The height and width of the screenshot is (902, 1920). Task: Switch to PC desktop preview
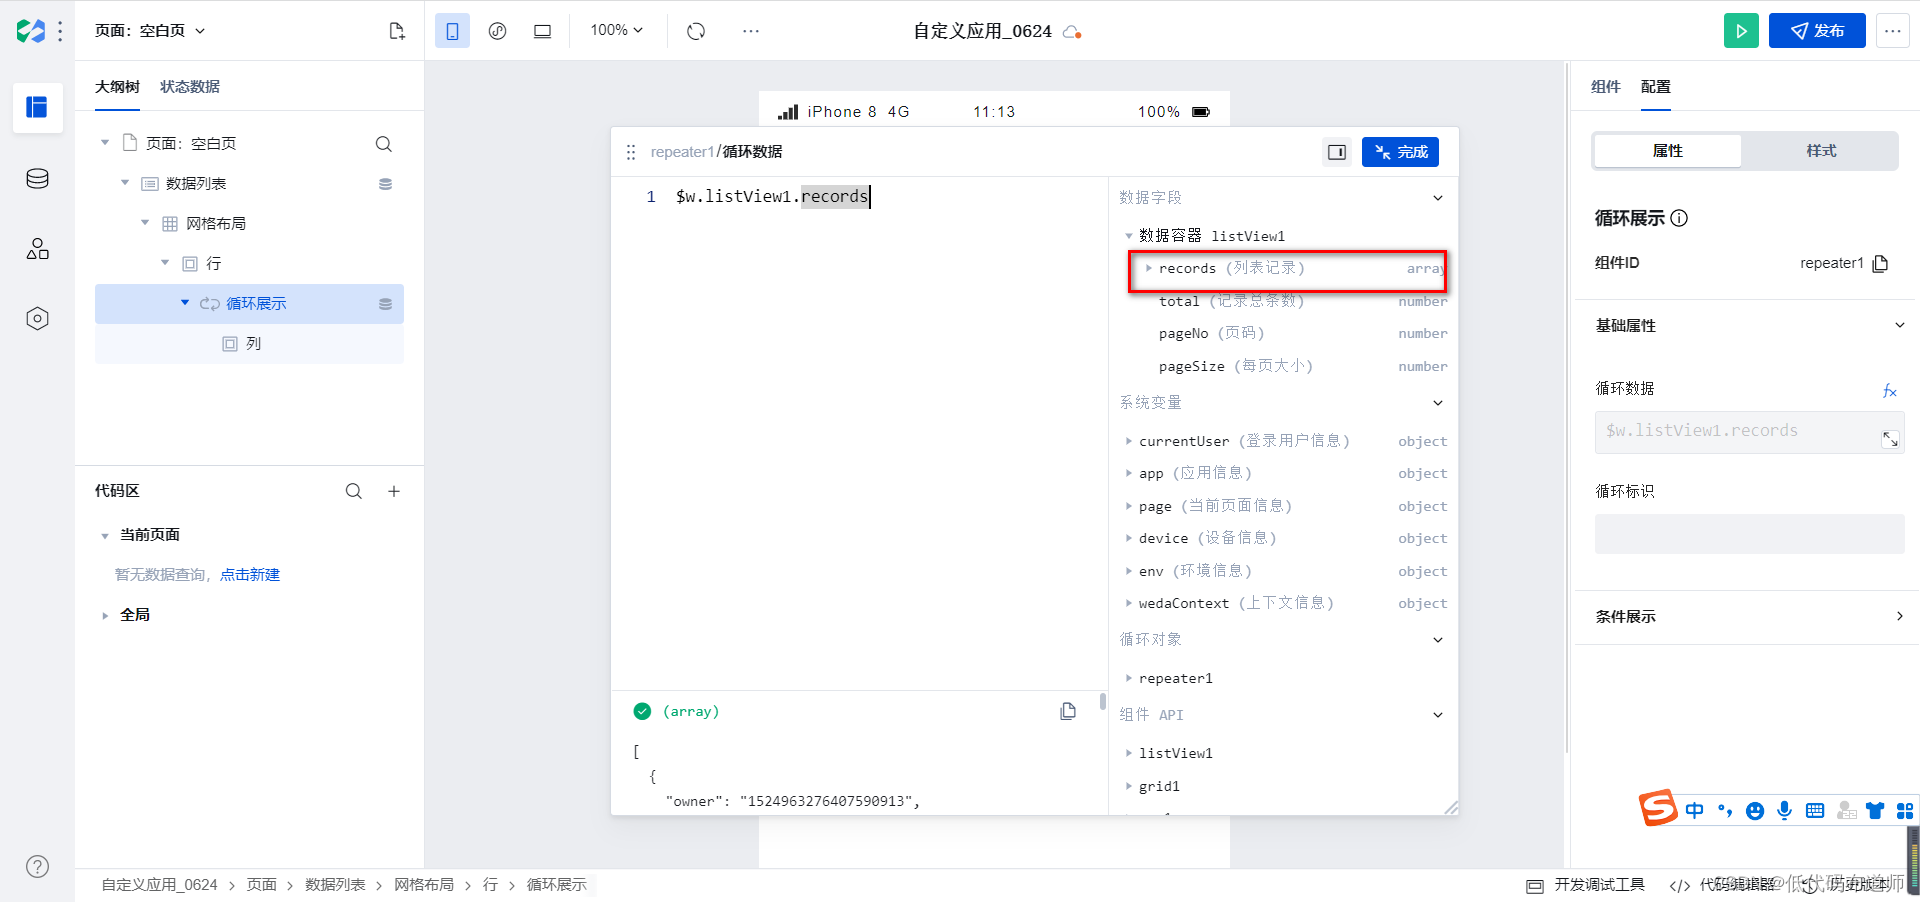(542, 31)
